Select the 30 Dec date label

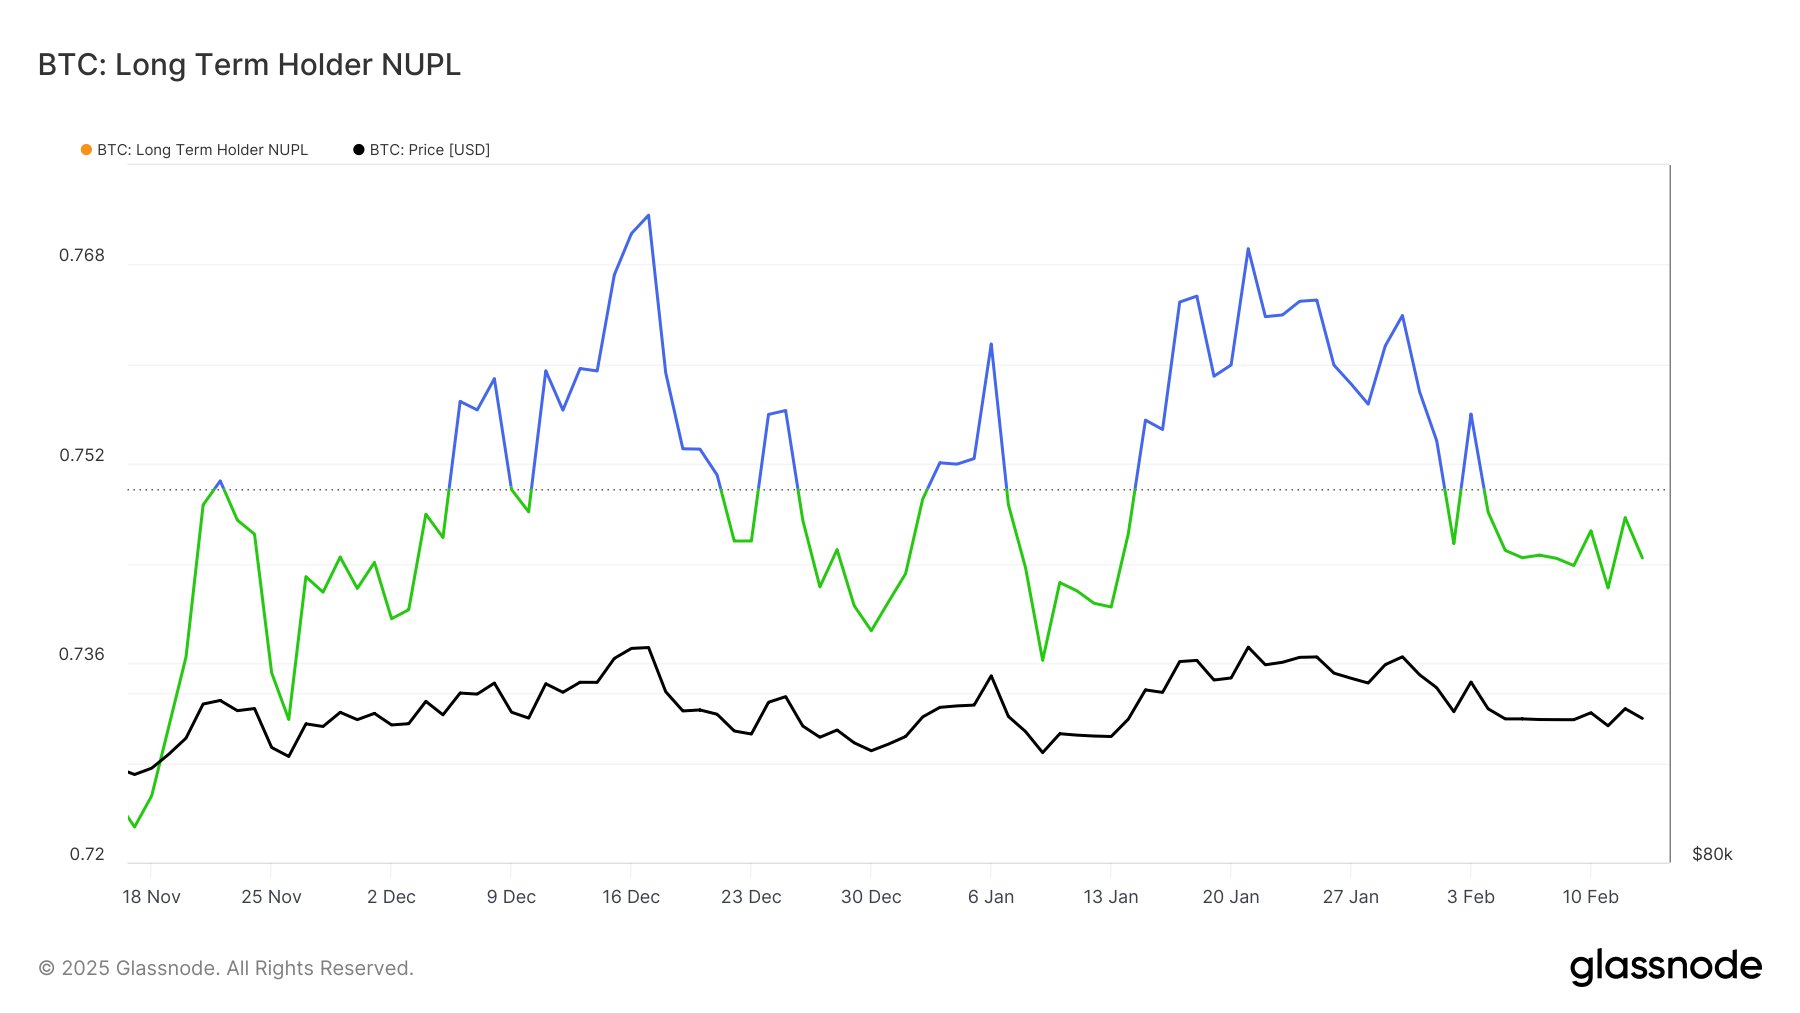tap(871, 897)
